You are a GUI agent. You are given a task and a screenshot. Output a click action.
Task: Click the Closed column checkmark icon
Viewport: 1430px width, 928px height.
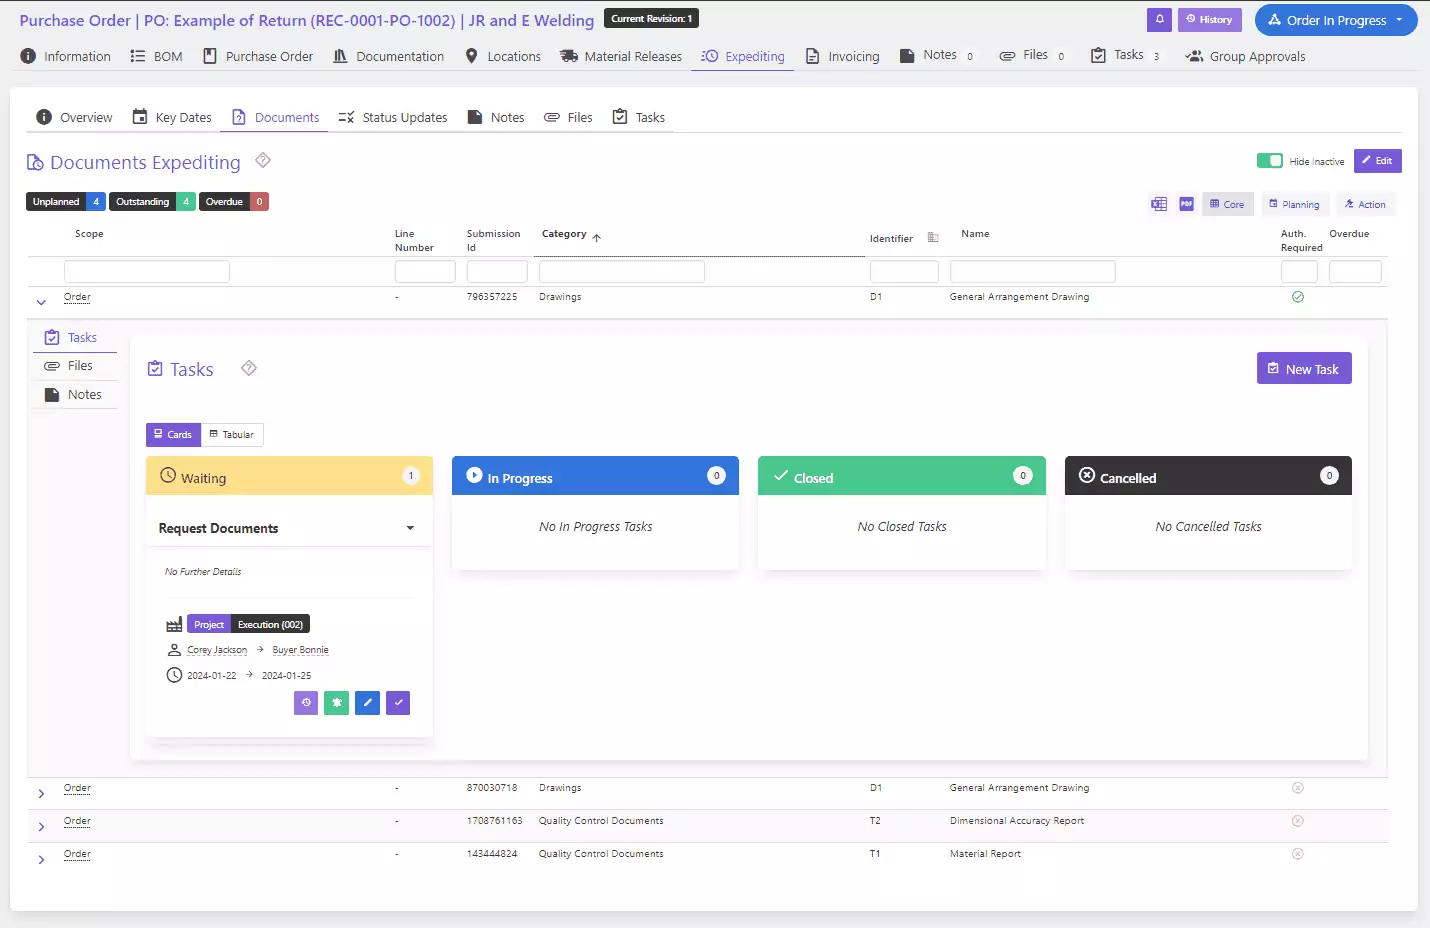tap(781, 476)
